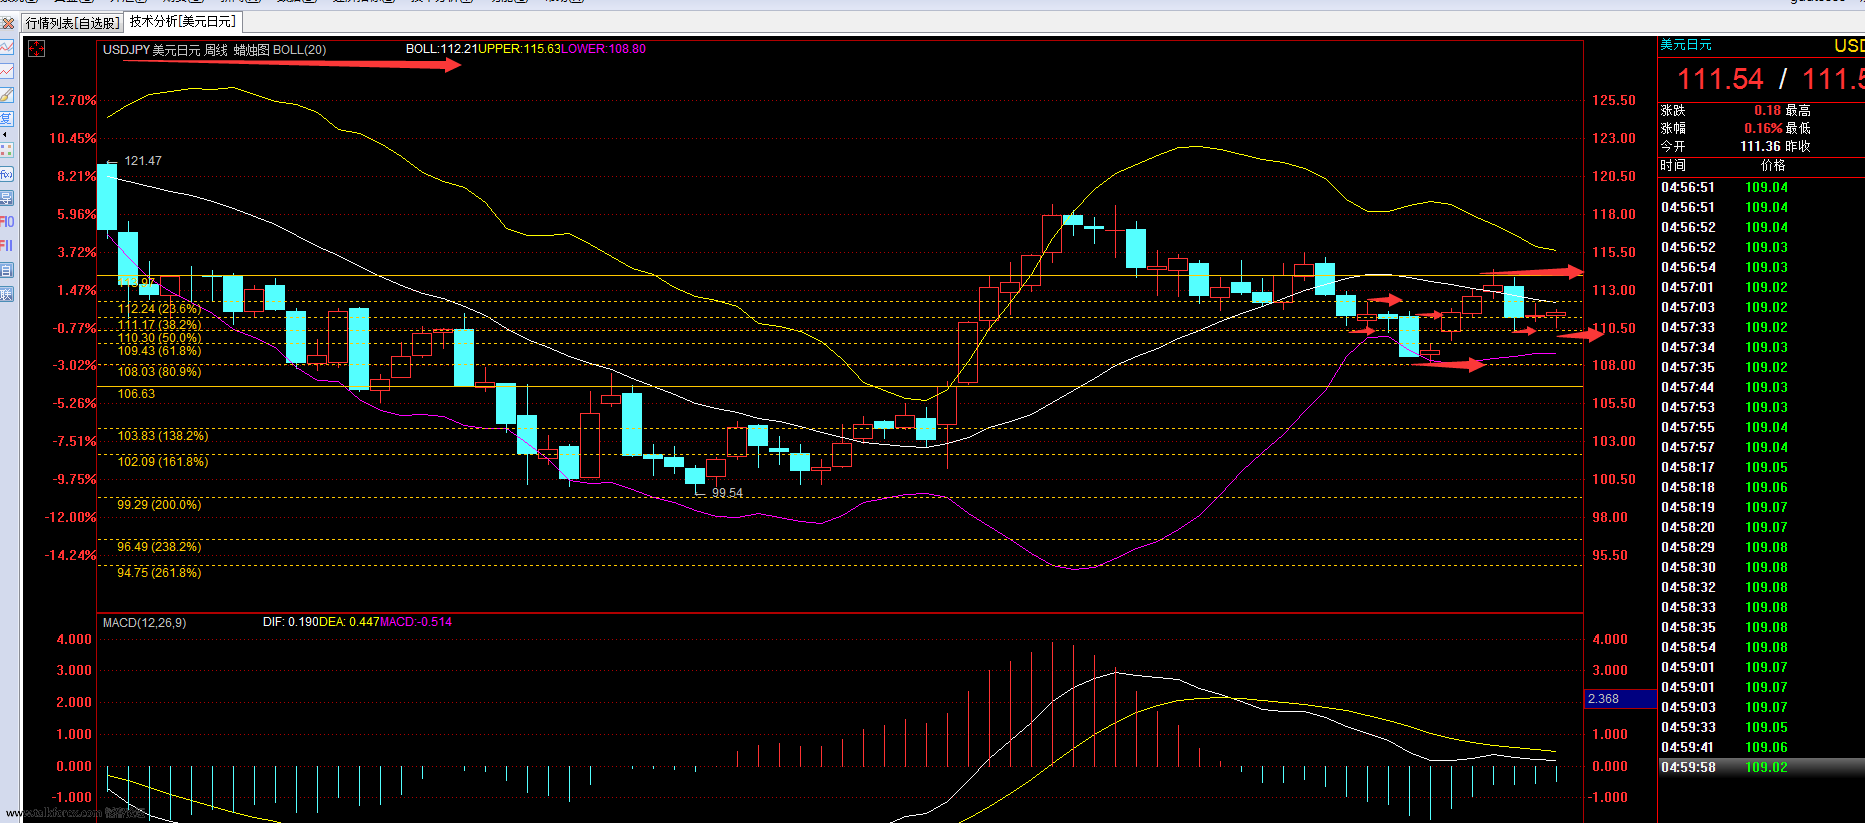Image resolution: width=1865 pixels, height=823 pixels.
Task: Open the paintbrush drawing tool
Action: [x=7, y=95]
